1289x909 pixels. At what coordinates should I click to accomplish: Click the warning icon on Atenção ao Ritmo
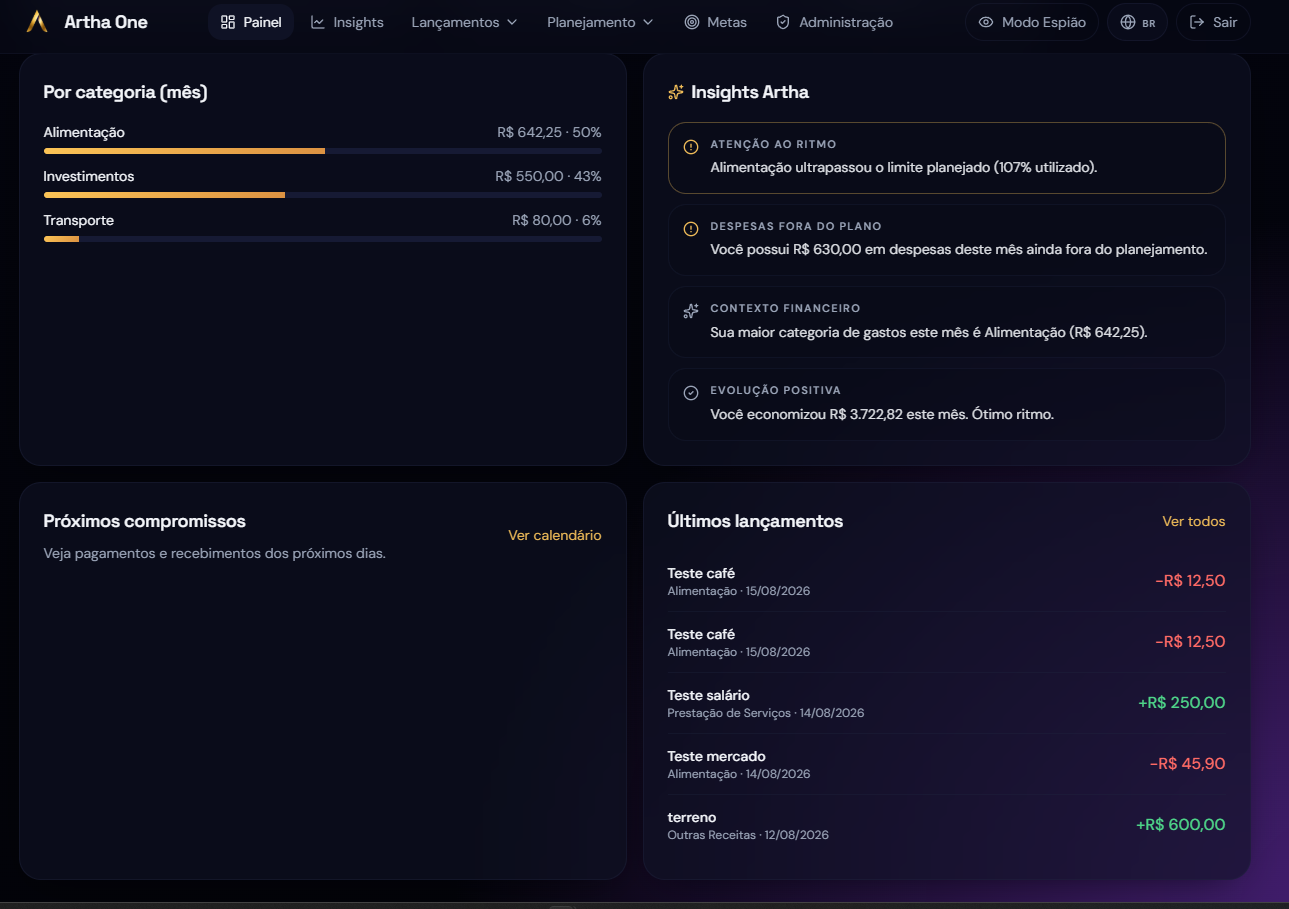pyautogui.click(x=691, y=147)
